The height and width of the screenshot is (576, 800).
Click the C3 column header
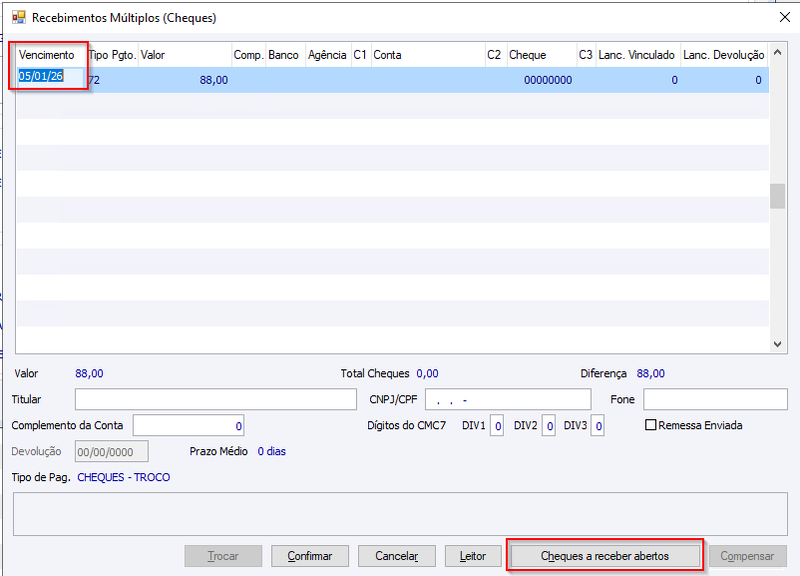point(585,55)
